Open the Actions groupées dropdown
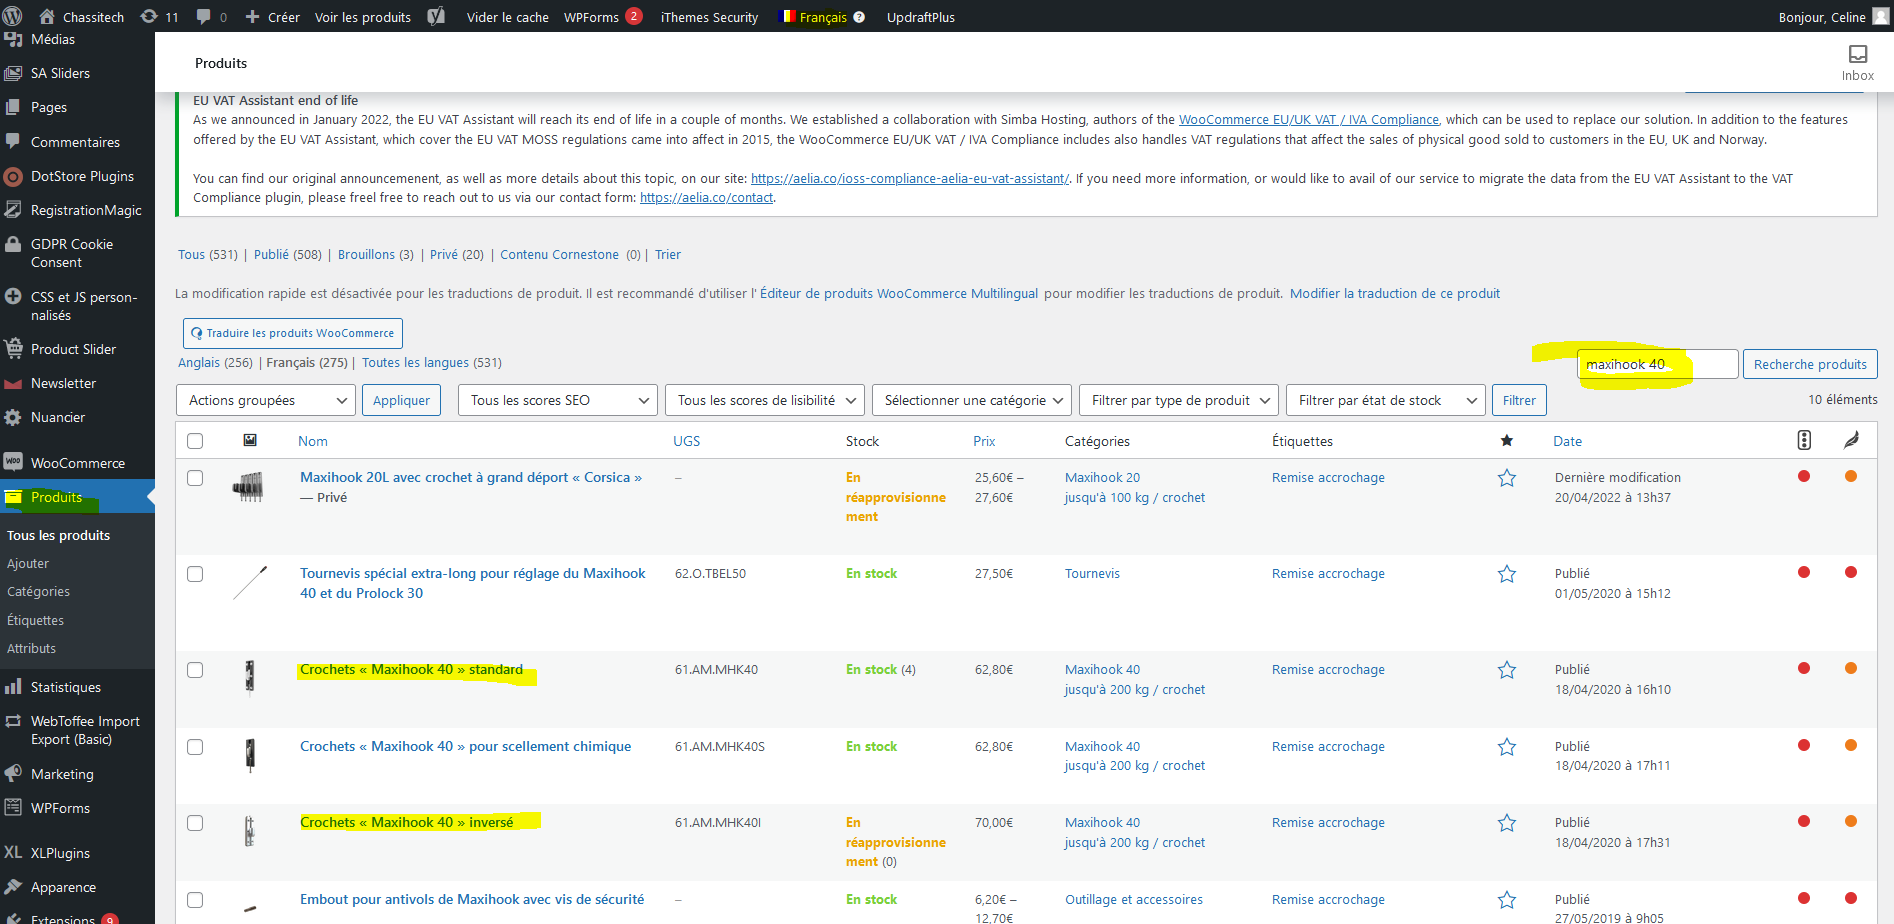1894x924 pixels. [x=266, y=400]
